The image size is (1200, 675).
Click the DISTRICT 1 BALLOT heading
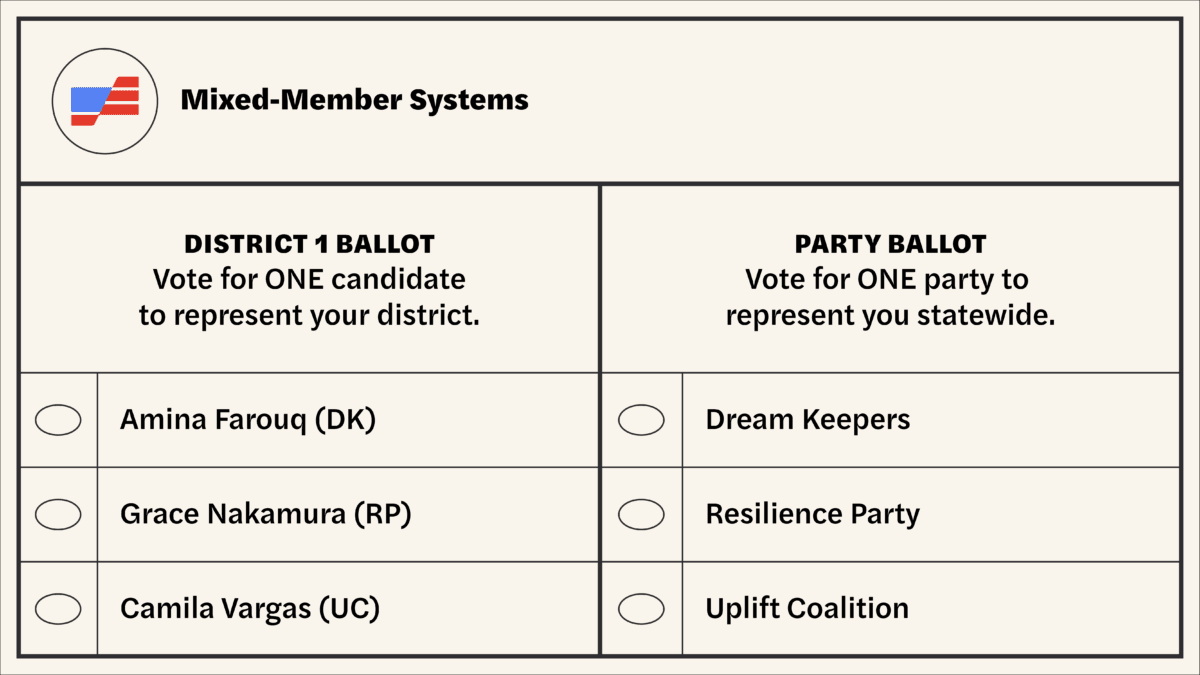(x=309, y=244)
